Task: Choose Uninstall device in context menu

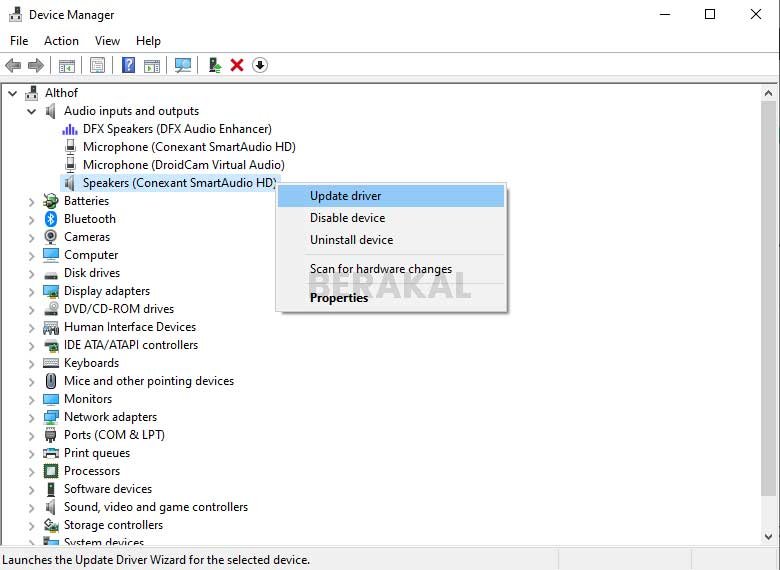Action: point(391,240)
